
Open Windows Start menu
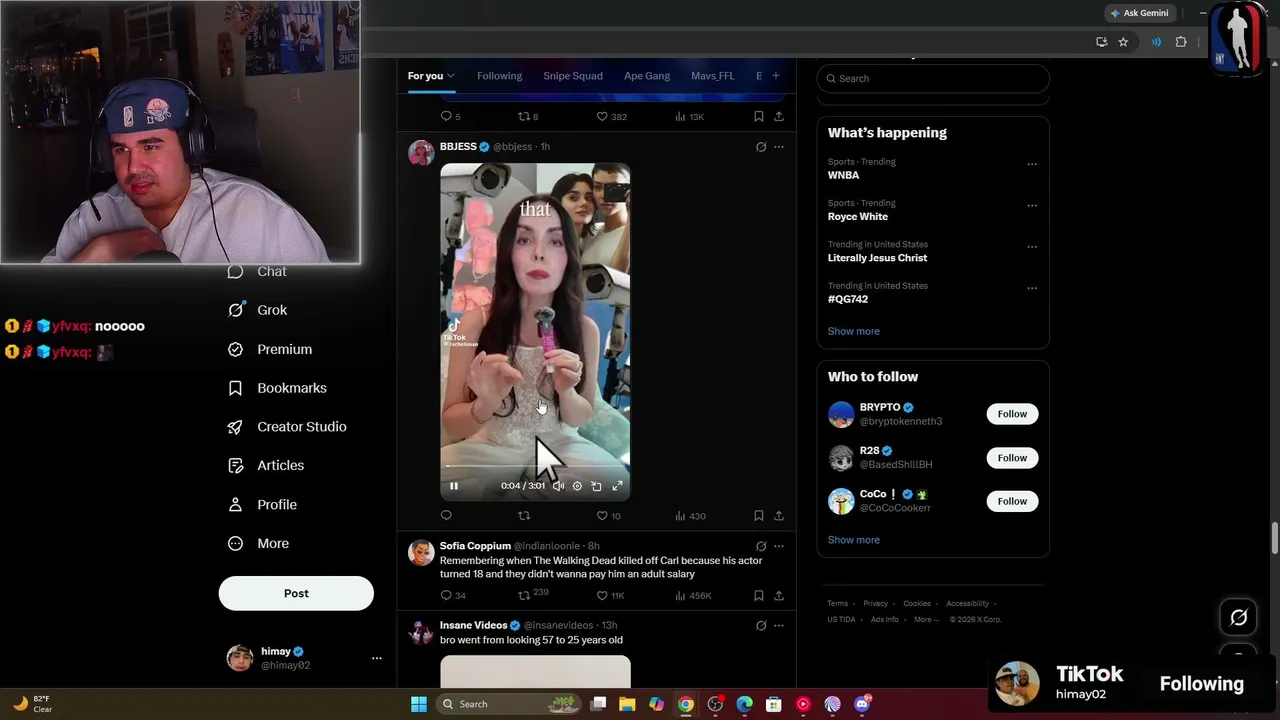pyautogui.click(x=419, y=704)
